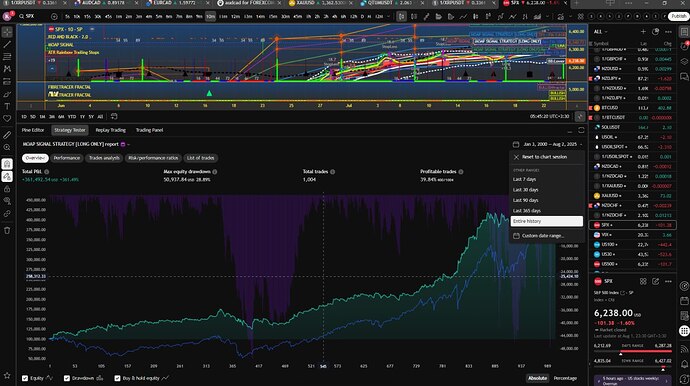Screen dimensions: 690x386
Task: Activate the zoom in tool
Action: click(x=7, y=147)
